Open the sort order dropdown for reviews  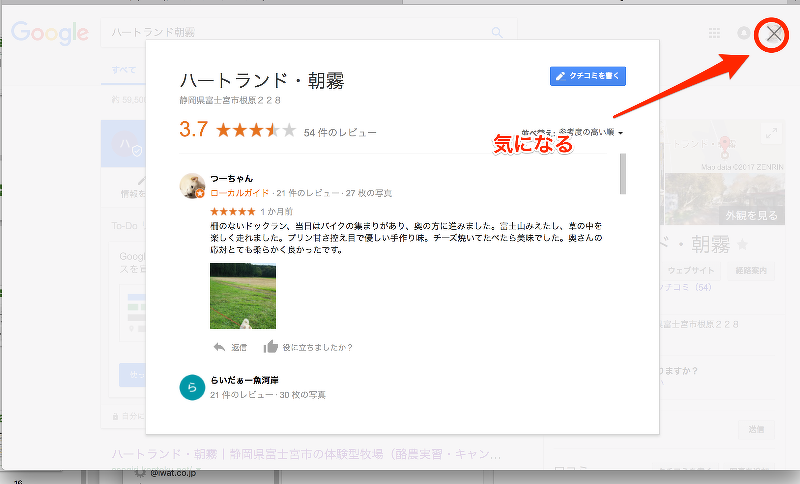pos(573,133)
